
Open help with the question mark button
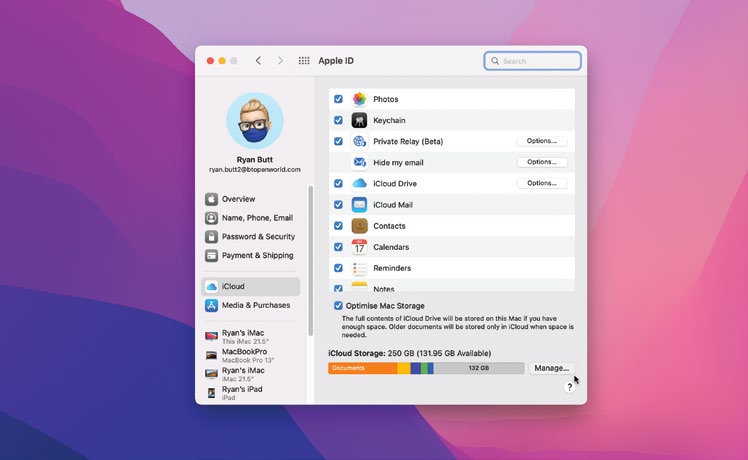point(569,387)
